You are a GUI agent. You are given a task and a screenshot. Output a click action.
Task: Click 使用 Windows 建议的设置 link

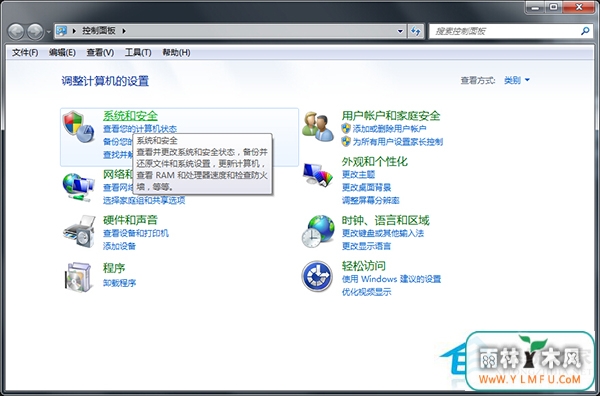click(x=391, y=279)
